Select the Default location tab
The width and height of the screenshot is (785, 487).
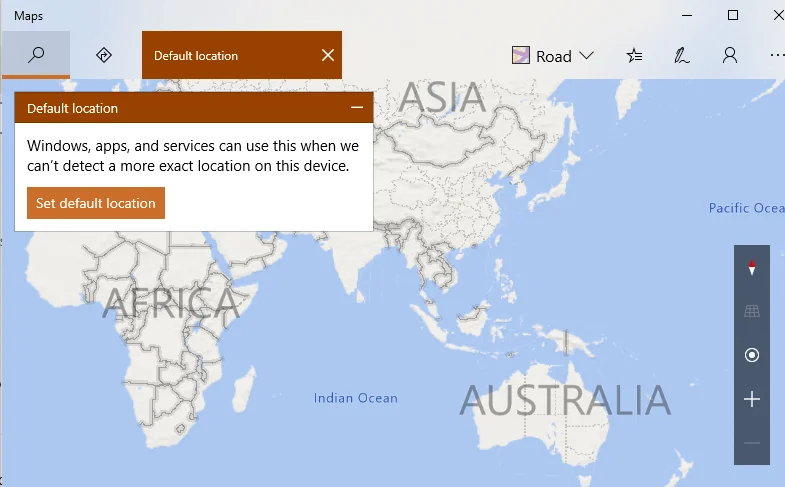(242, 55)
